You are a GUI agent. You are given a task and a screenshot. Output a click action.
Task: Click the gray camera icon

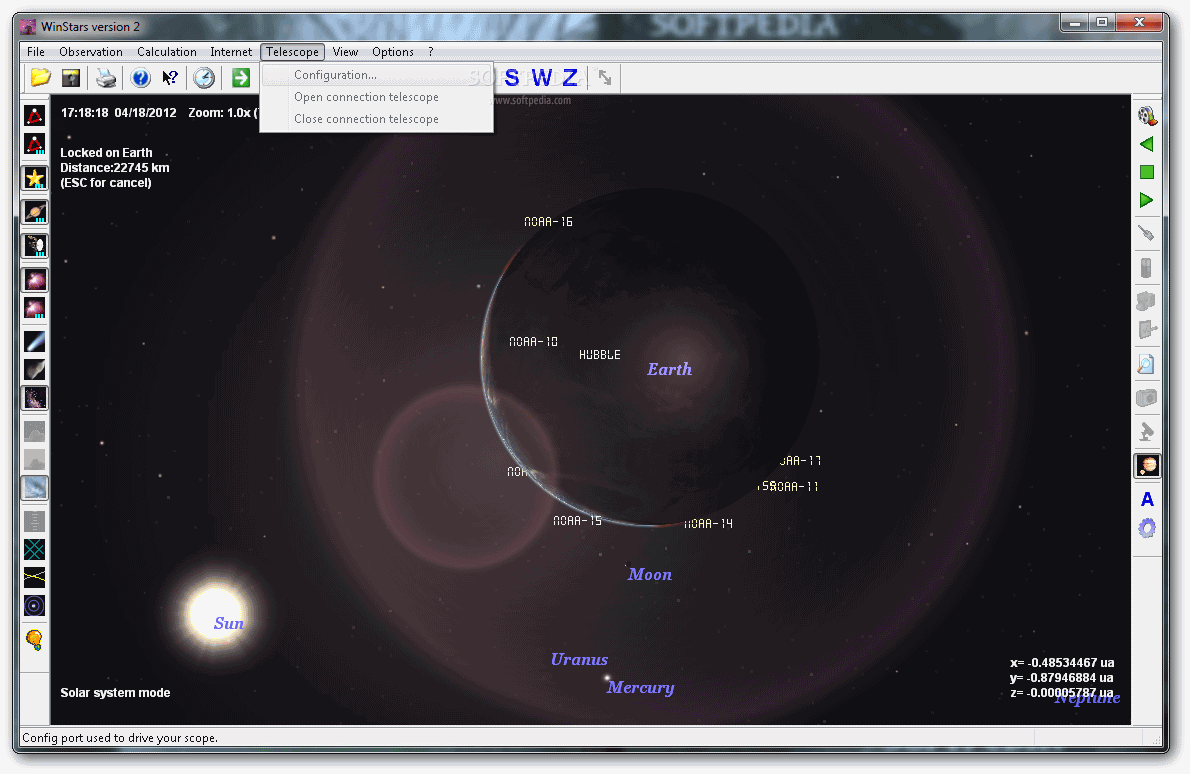(1147, 398)
